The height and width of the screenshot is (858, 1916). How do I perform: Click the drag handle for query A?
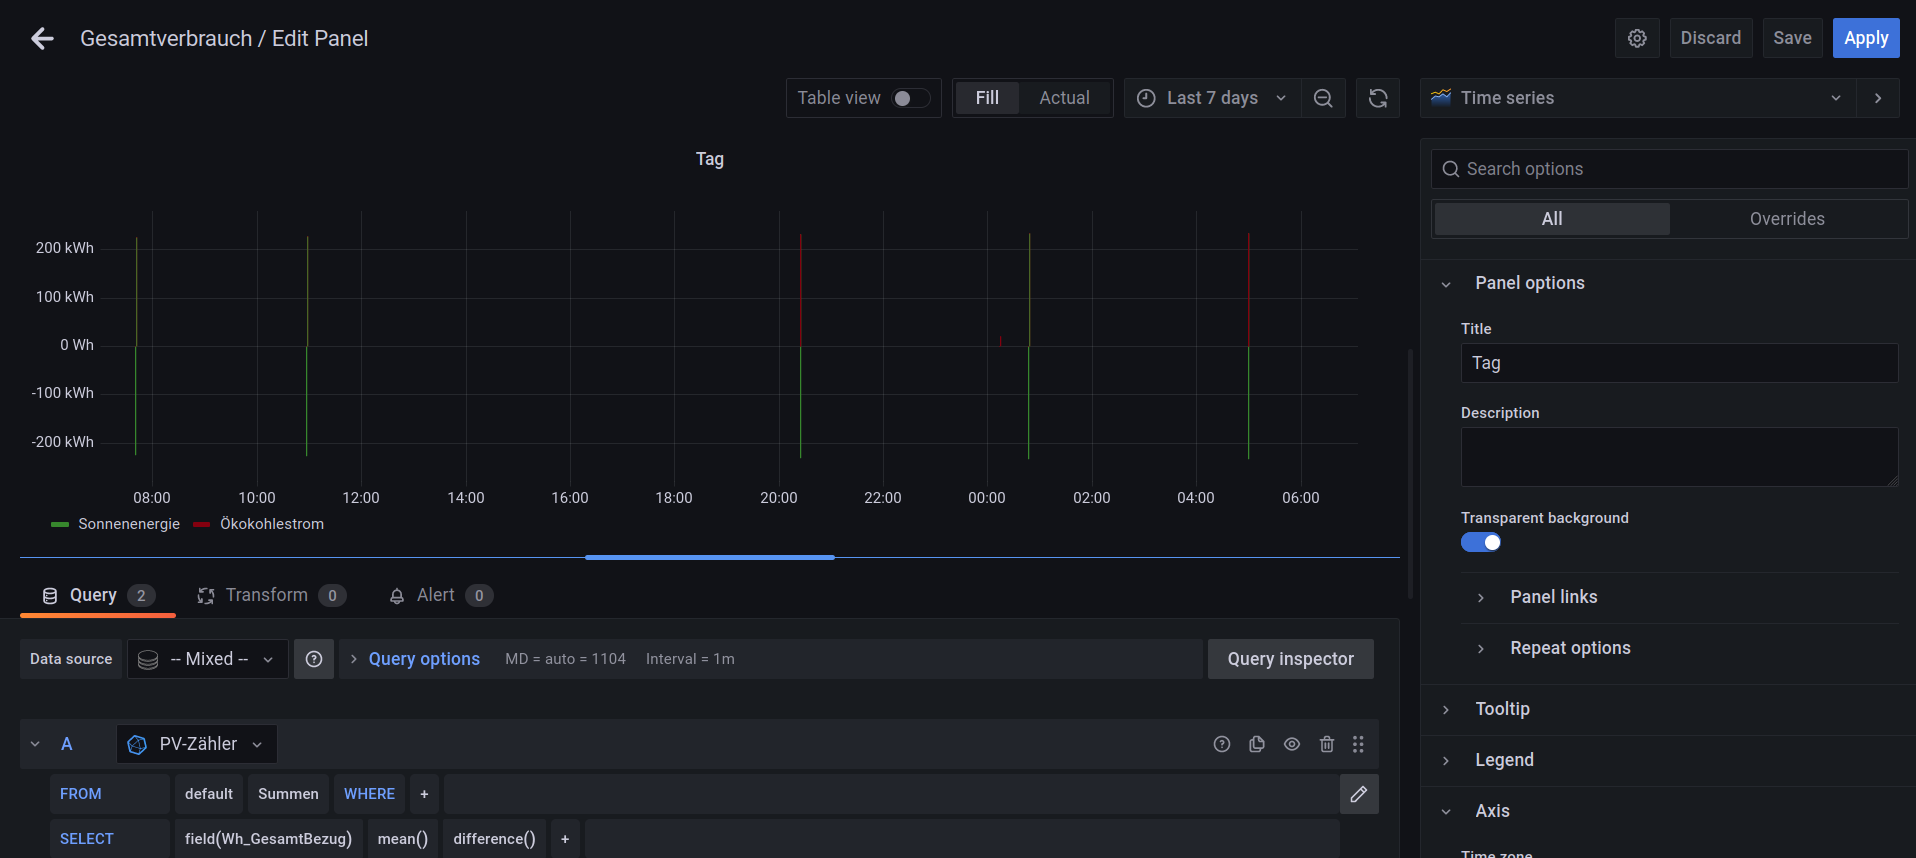click(x=1358, y=744)
